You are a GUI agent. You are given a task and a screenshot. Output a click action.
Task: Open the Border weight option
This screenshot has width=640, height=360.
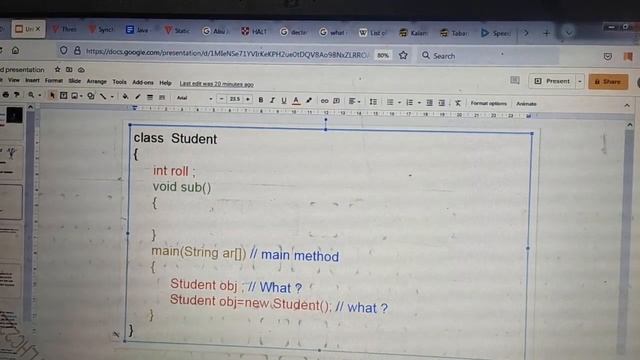tap(150, 97)
